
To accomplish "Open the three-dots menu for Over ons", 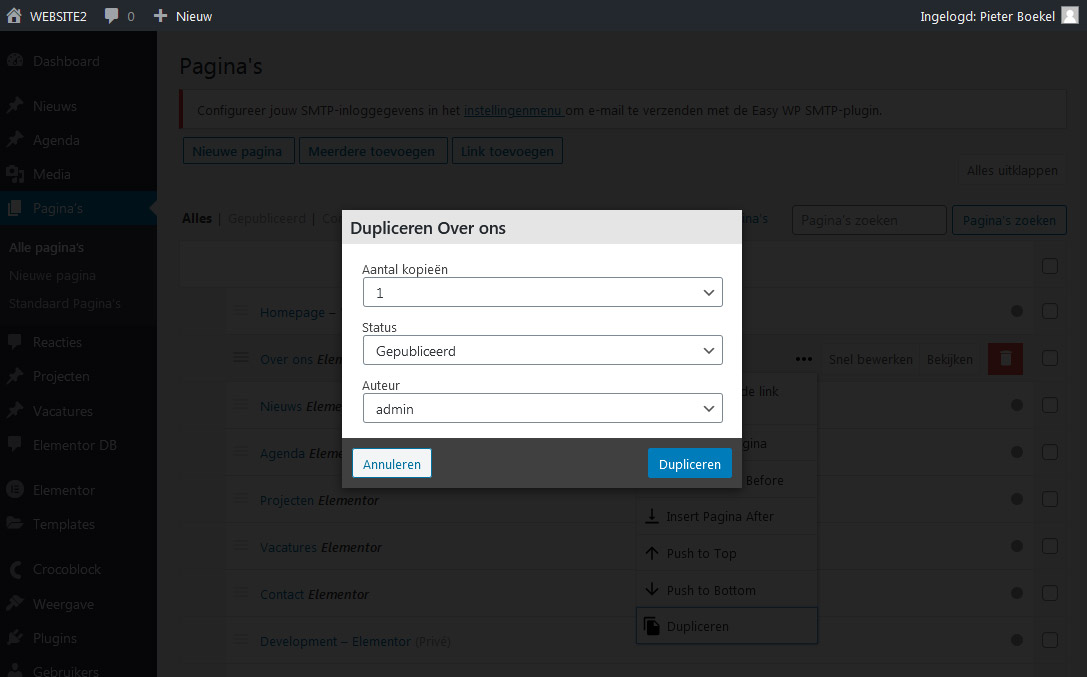I will [x=803, y=359].
